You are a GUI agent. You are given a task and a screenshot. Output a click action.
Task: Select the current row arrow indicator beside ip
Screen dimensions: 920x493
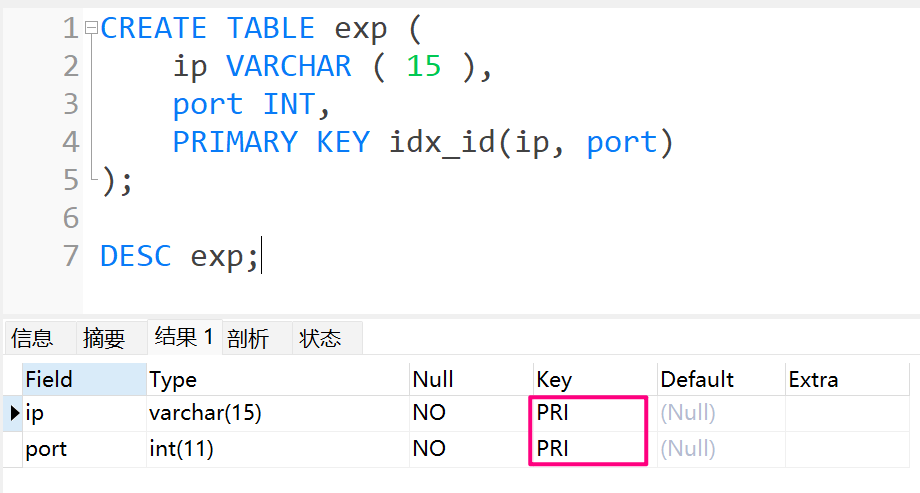tap(13, 413)
